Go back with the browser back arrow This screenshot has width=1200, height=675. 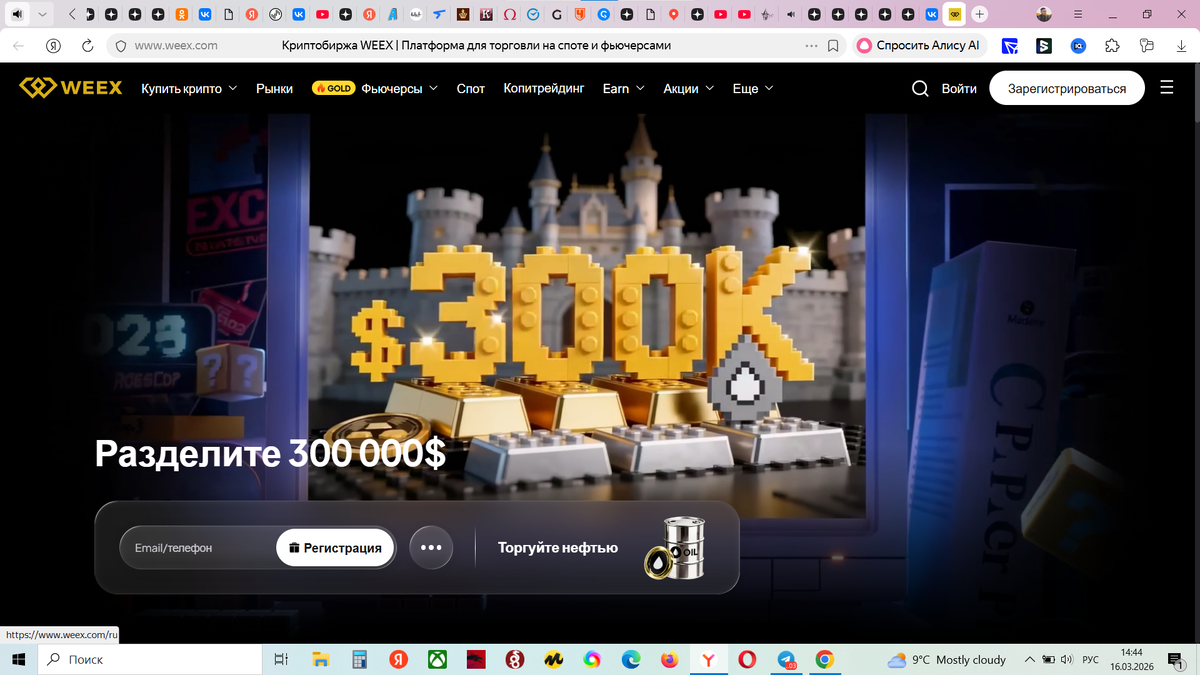click(x=18, y=46)
